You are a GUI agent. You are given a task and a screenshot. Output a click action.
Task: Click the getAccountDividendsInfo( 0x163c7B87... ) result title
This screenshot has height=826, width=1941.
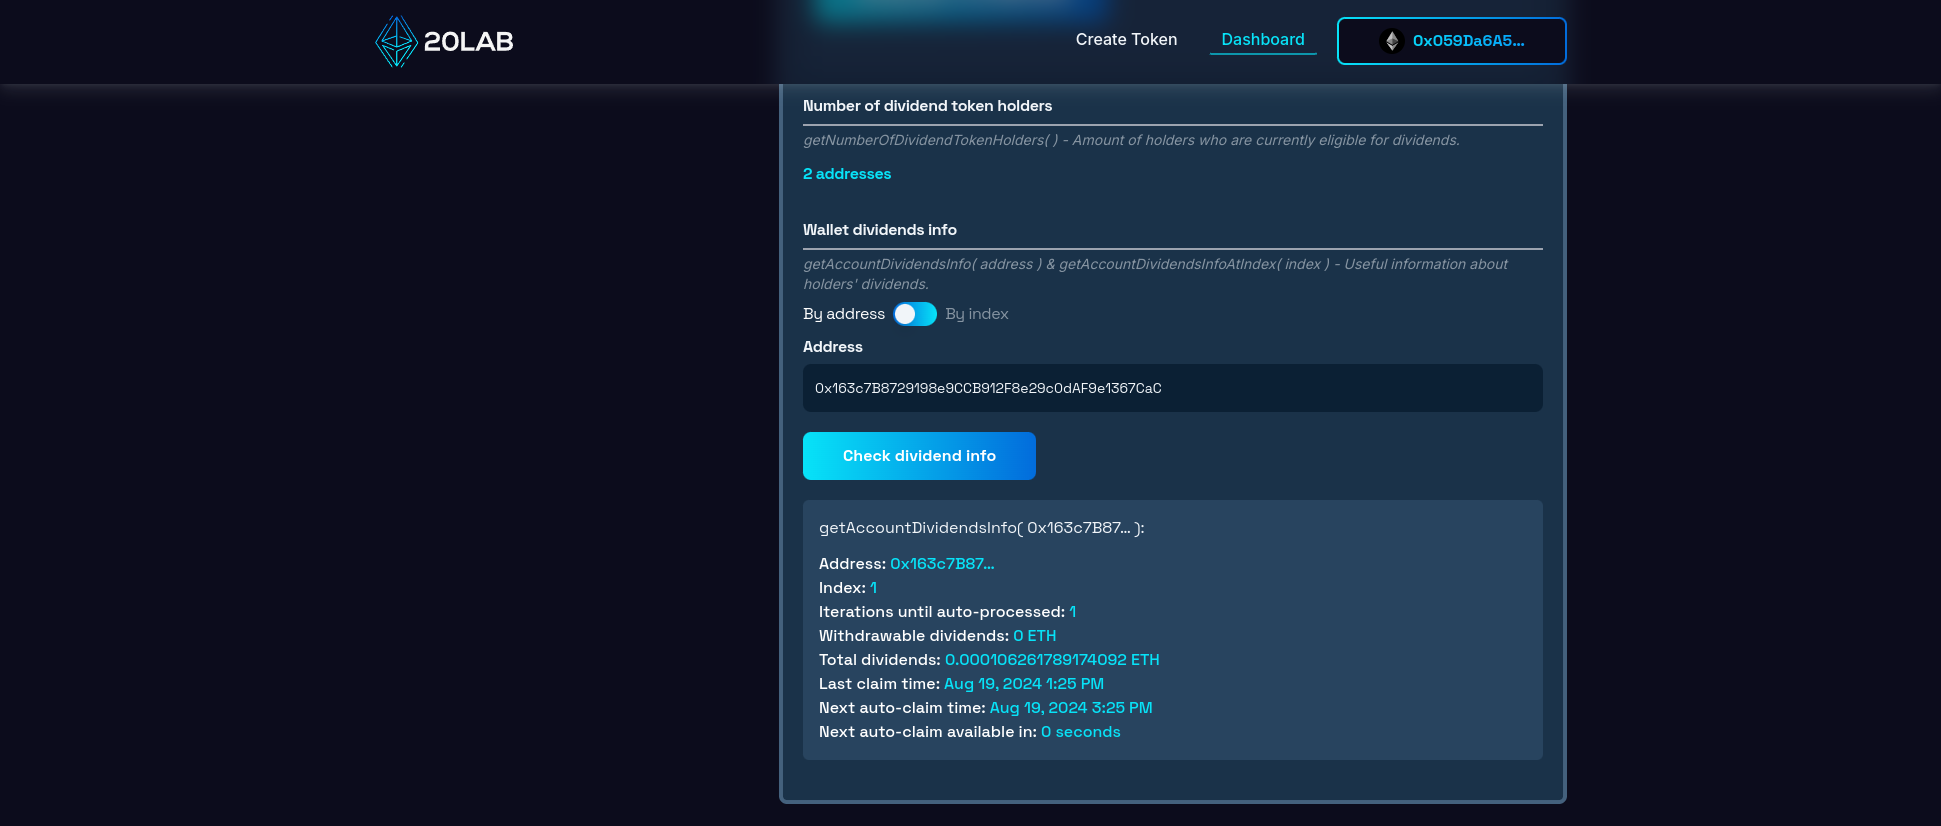[982, 528]
